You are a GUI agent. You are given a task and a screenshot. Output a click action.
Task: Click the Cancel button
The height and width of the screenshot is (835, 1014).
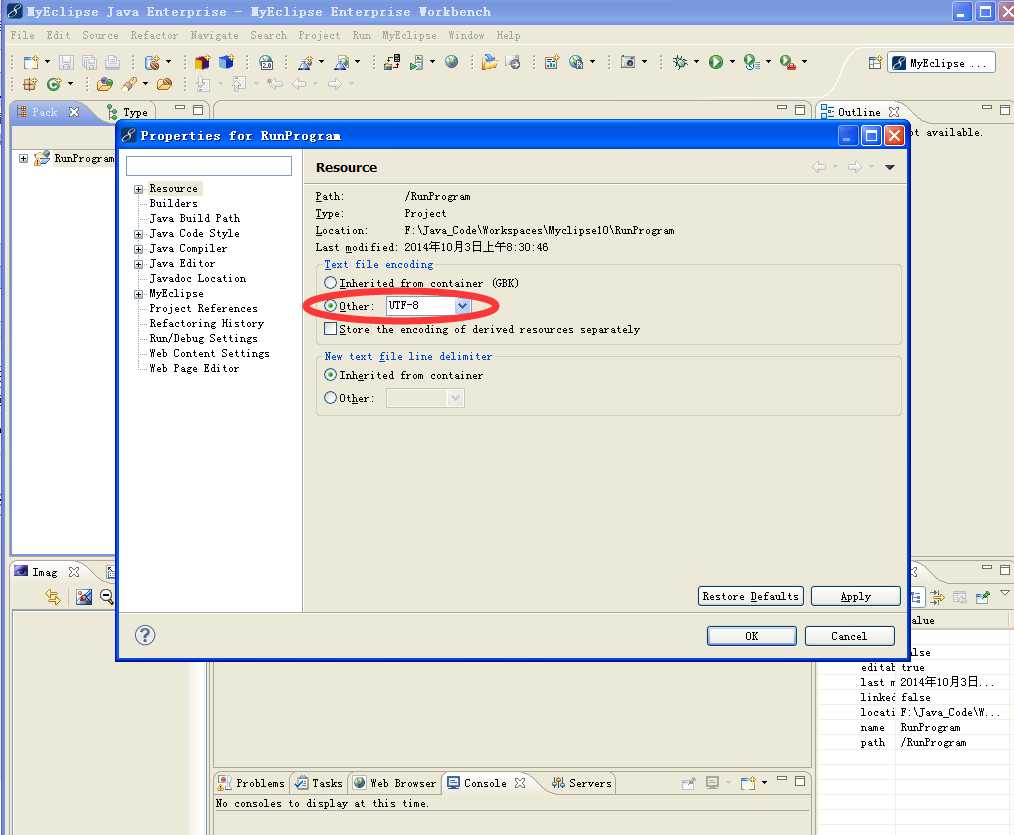tap(849, 636)
